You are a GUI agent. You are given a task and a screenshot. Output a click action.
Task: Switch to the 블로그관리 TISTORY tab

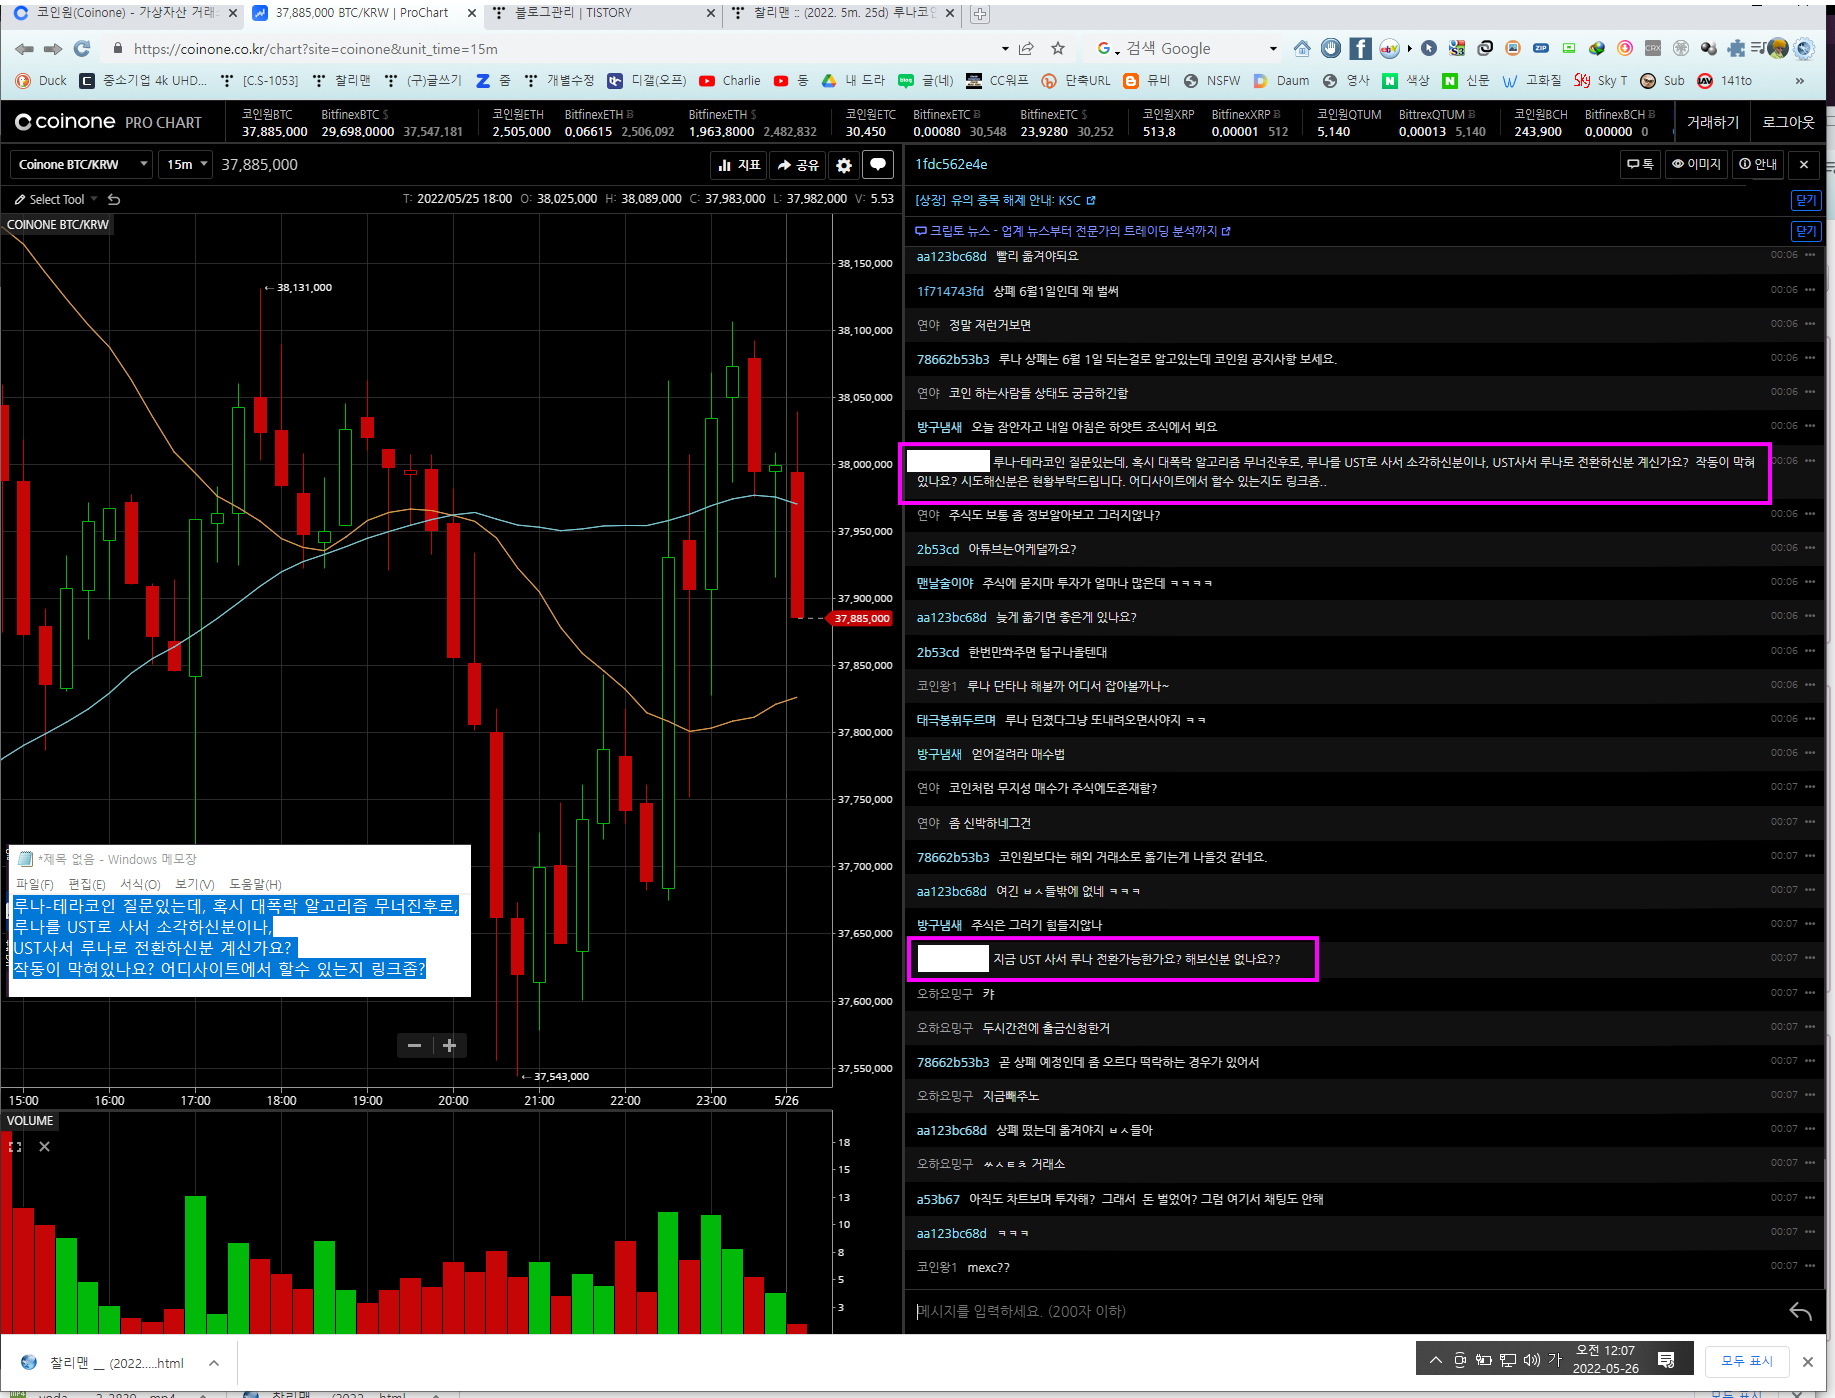(603, 13)
